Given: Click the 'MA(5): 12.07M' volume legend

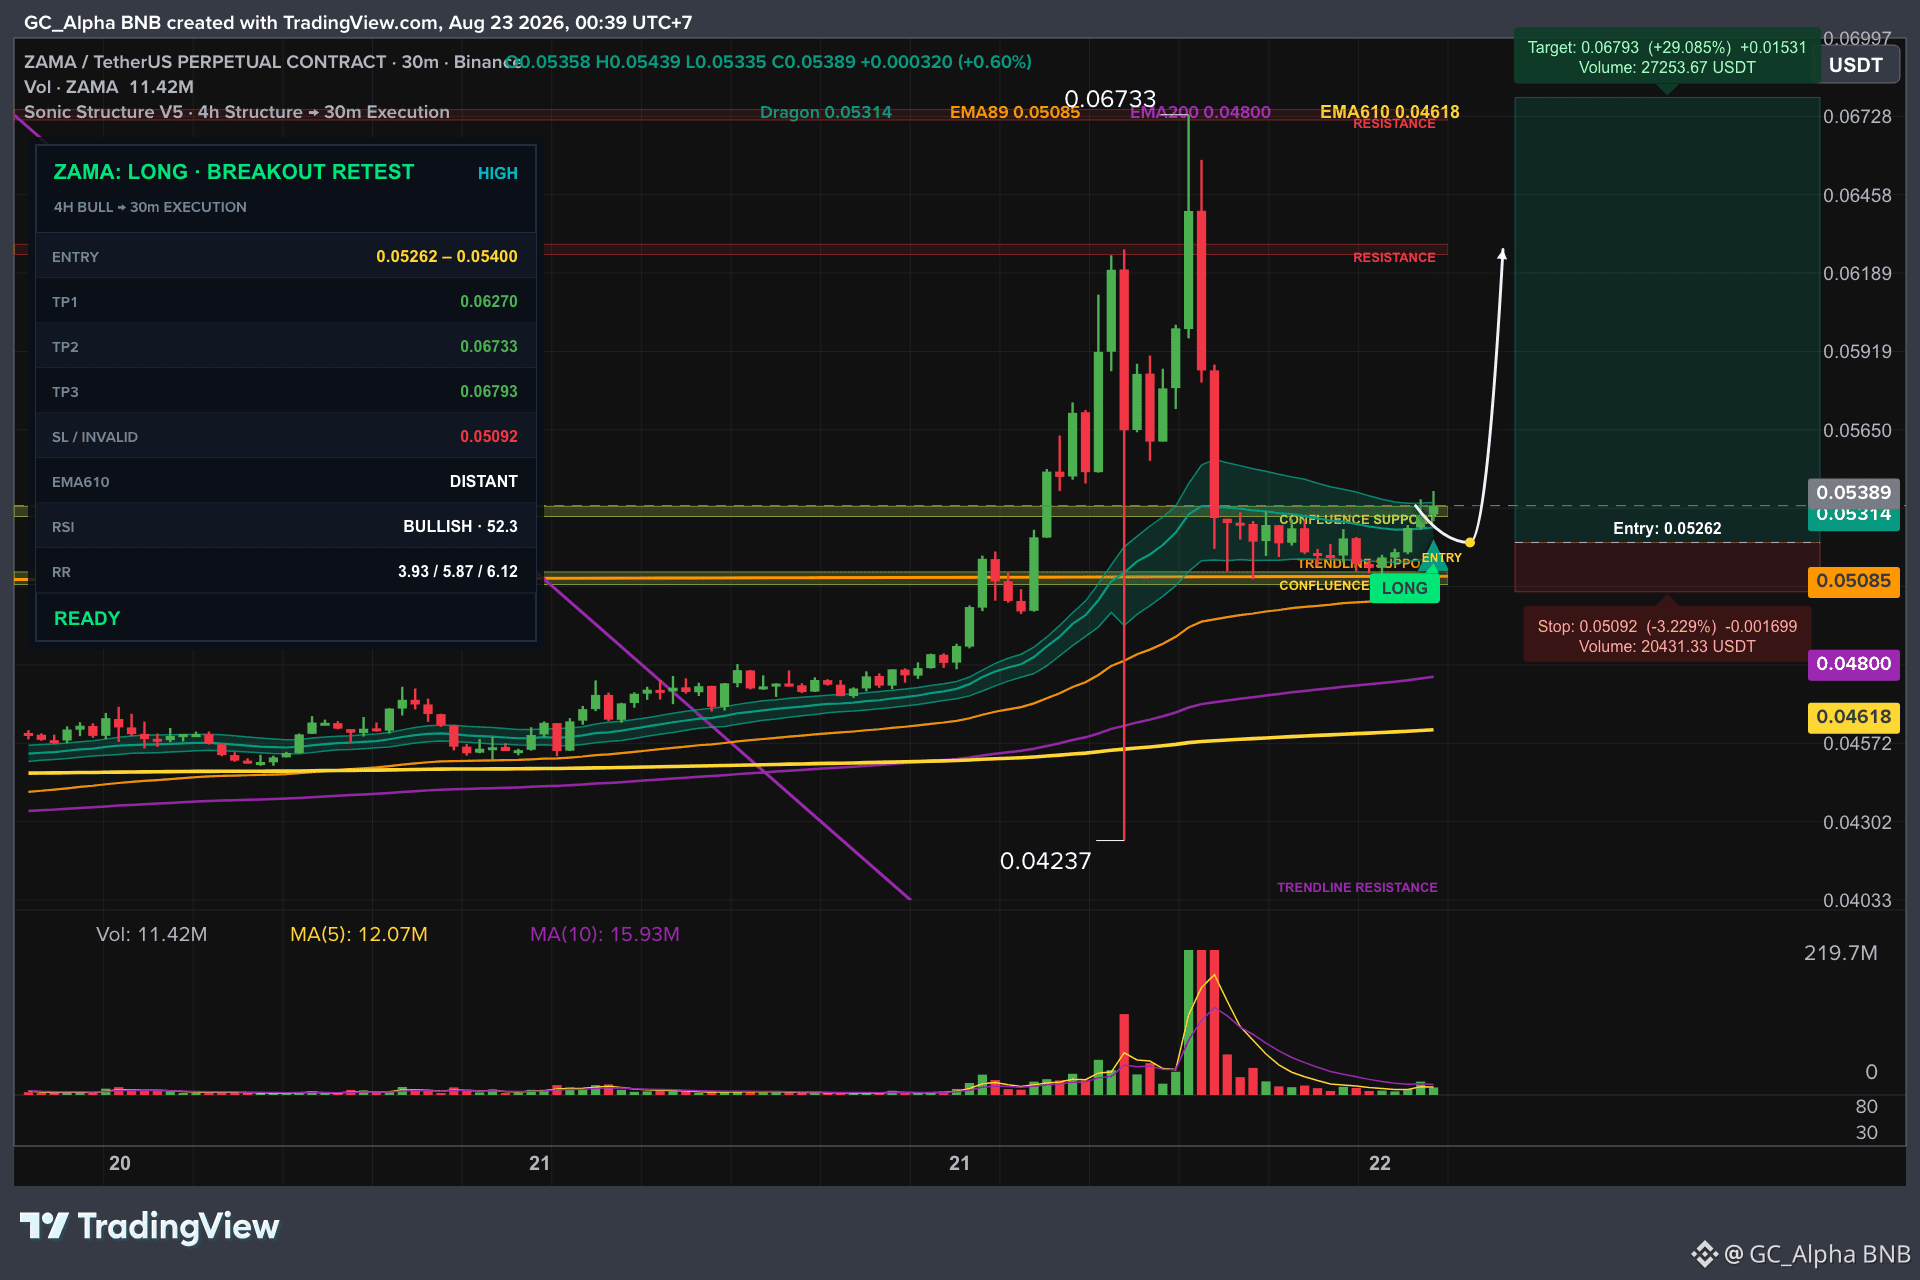Looking at the screenshot, I should pyautogui.click(x=358, y=934).
